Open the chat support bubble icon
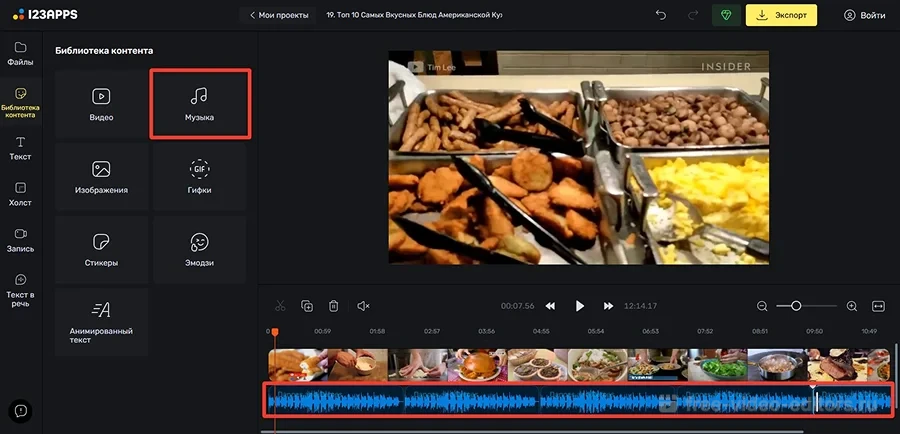Screen dimensions: 900x434 (x=21, y=410)
